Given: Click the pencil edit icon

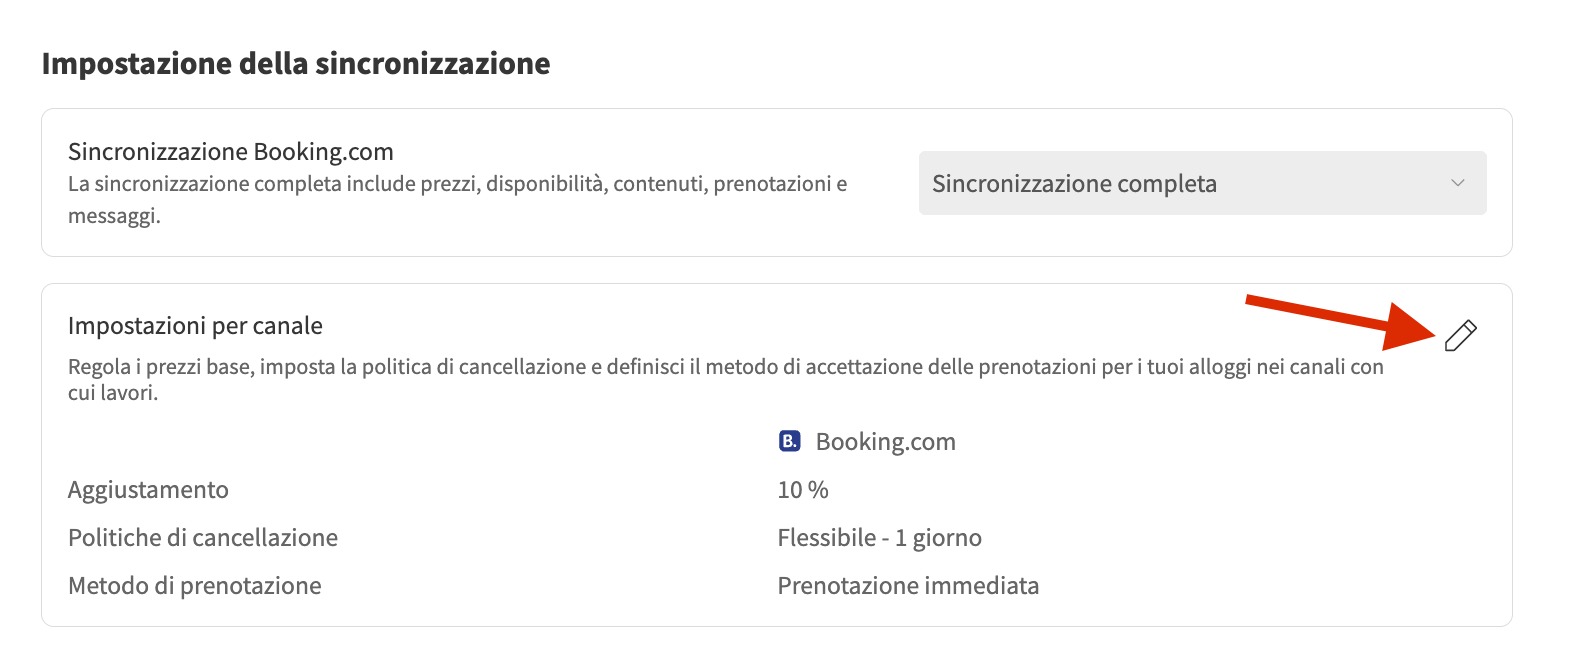Looking at the screenshot, I should [x=1460, y=336].
